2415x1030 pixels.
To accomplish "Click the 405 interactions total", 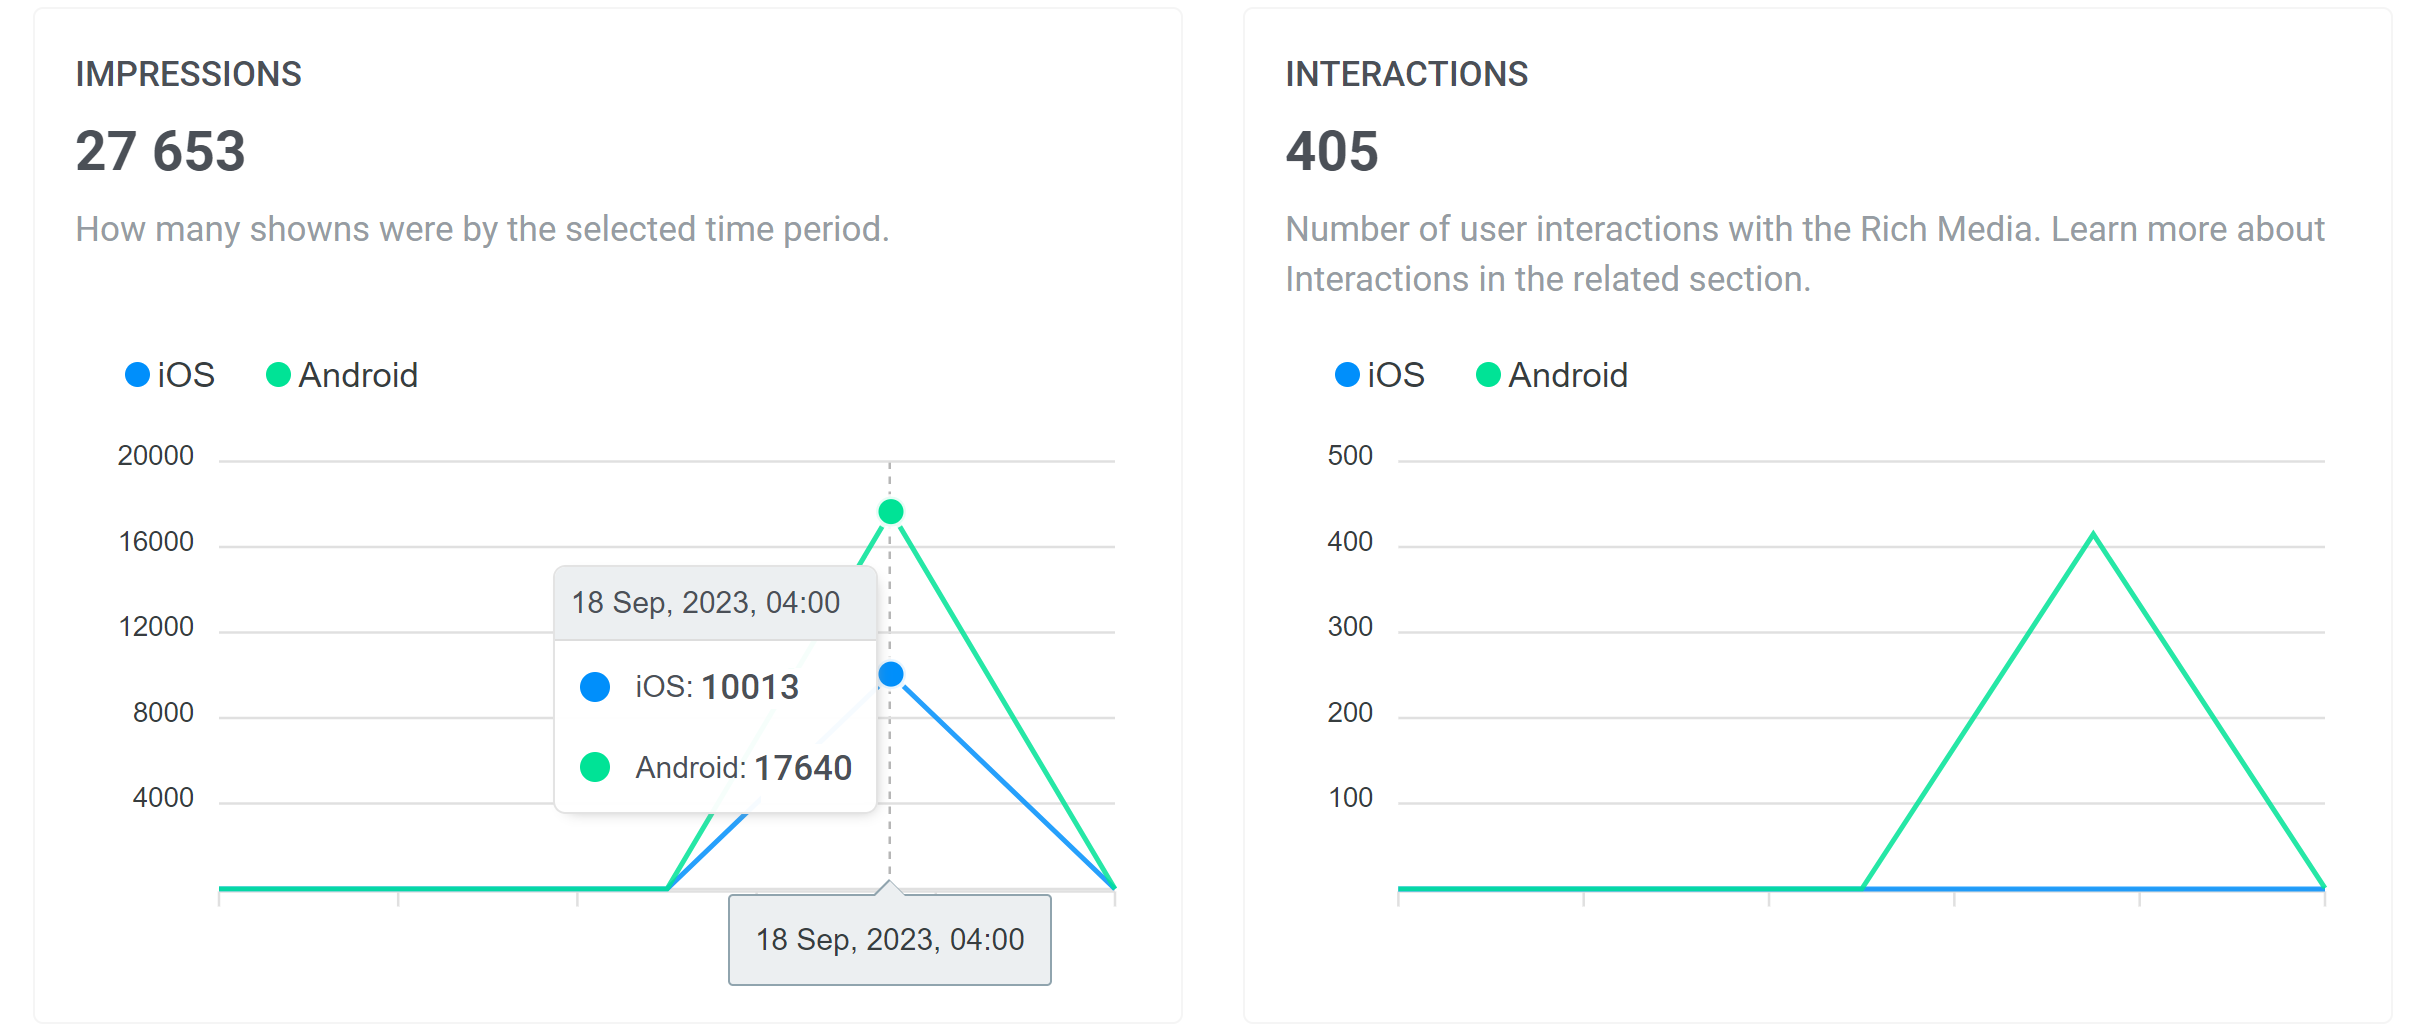I will 1331,152.
